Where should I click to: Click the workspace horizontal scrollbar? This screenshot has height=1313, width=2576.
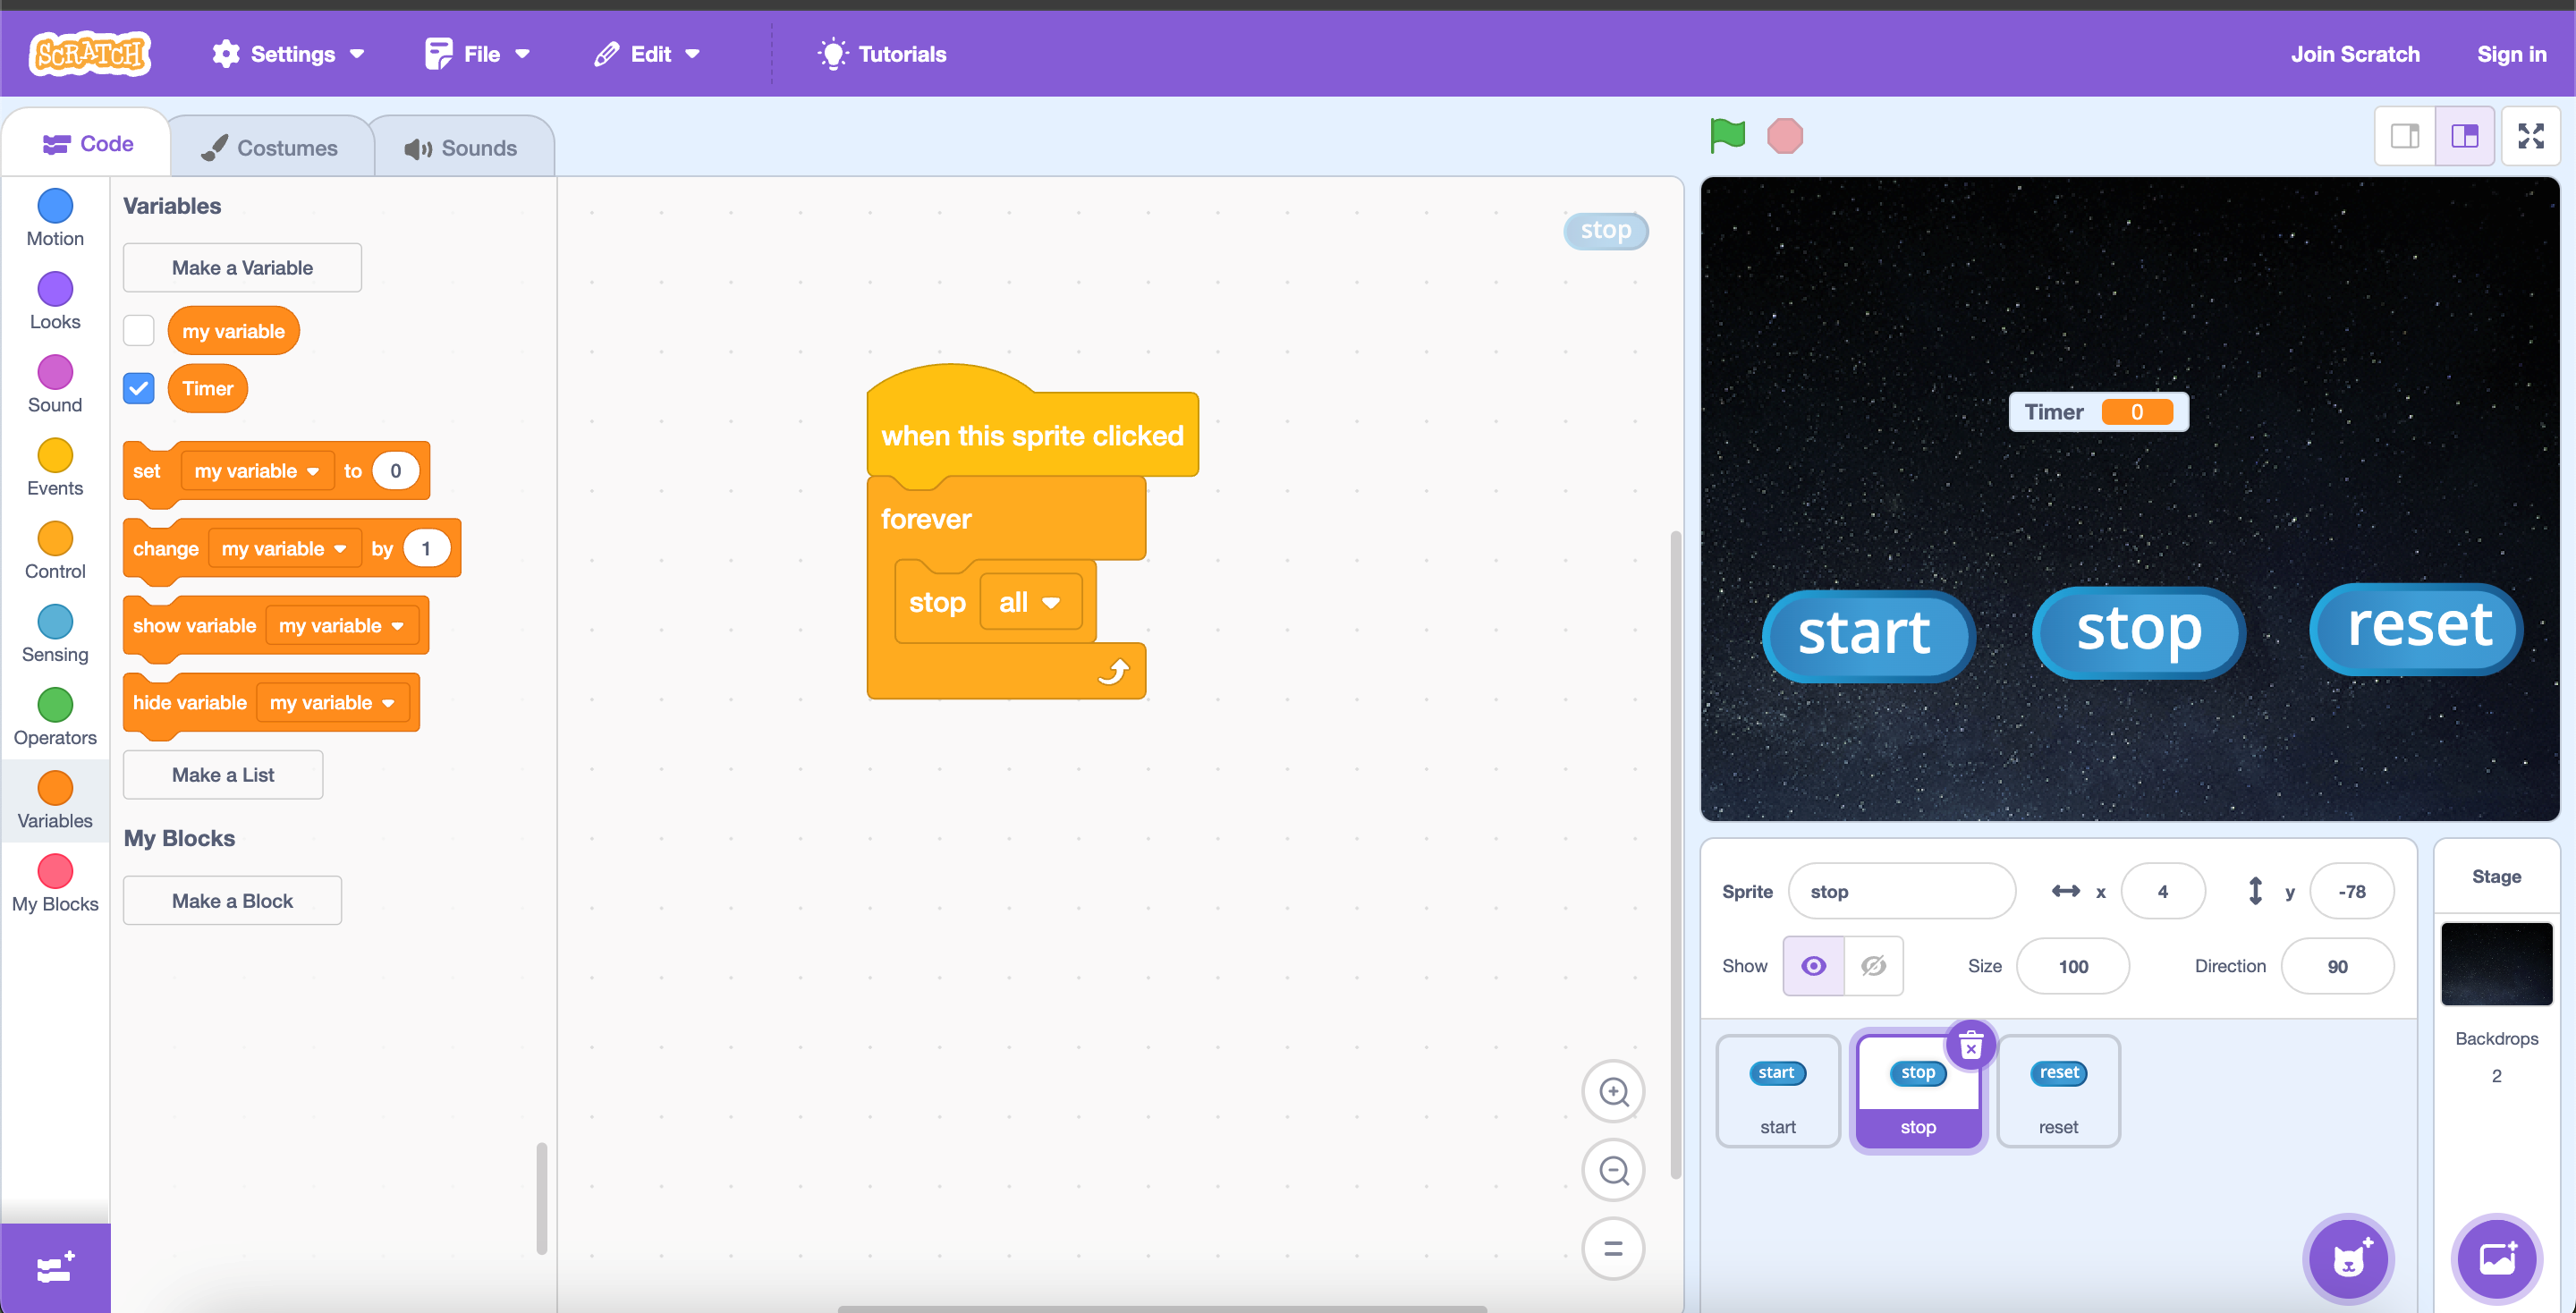[x=1162, y=1308]
